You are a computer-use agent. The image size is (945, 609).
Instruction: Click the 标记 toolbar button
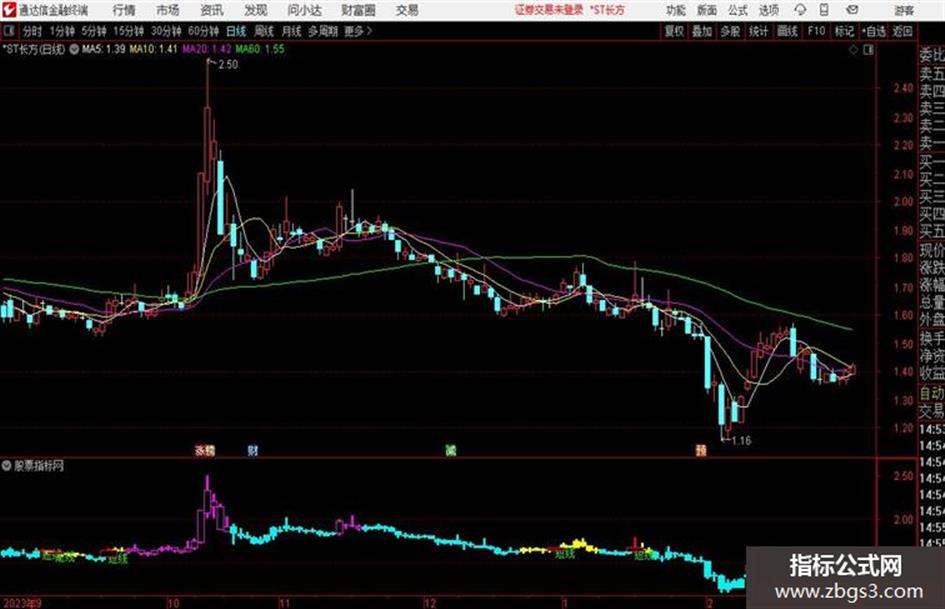[x=844, y=31]
